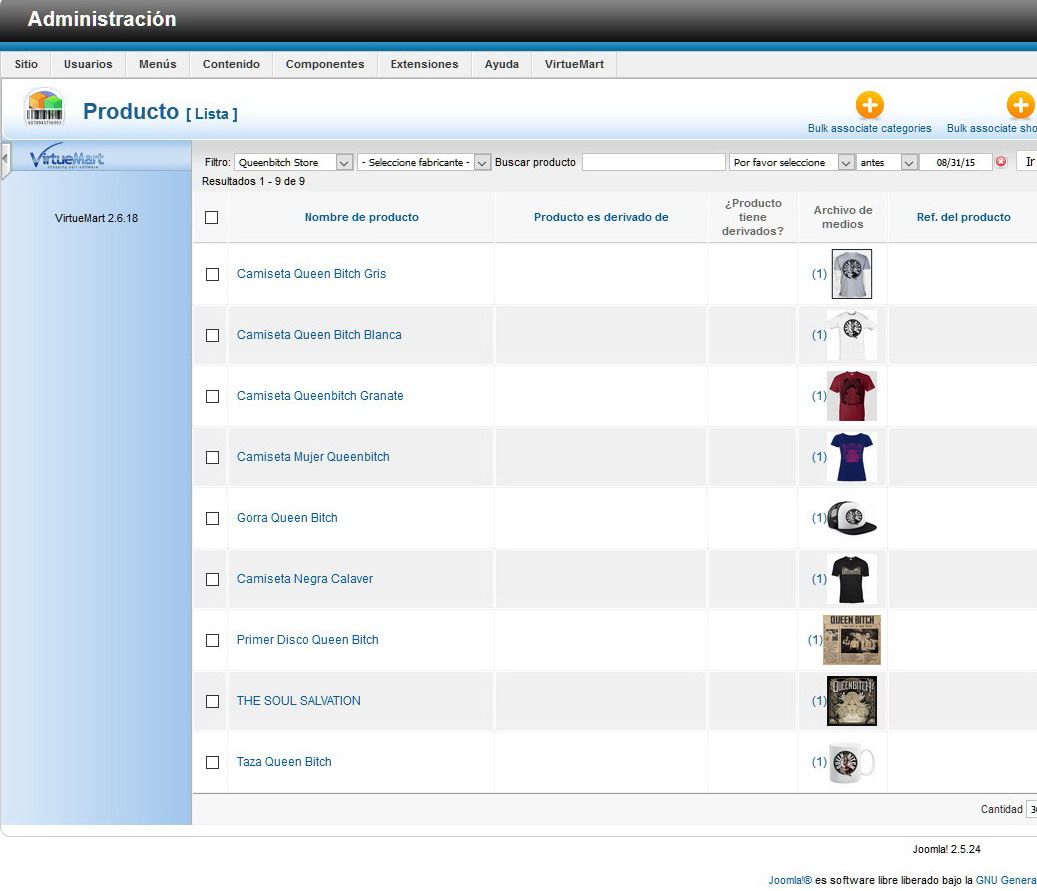Clear the date with the red X icon
The image size is (1037, 891).
(1001, 161)
